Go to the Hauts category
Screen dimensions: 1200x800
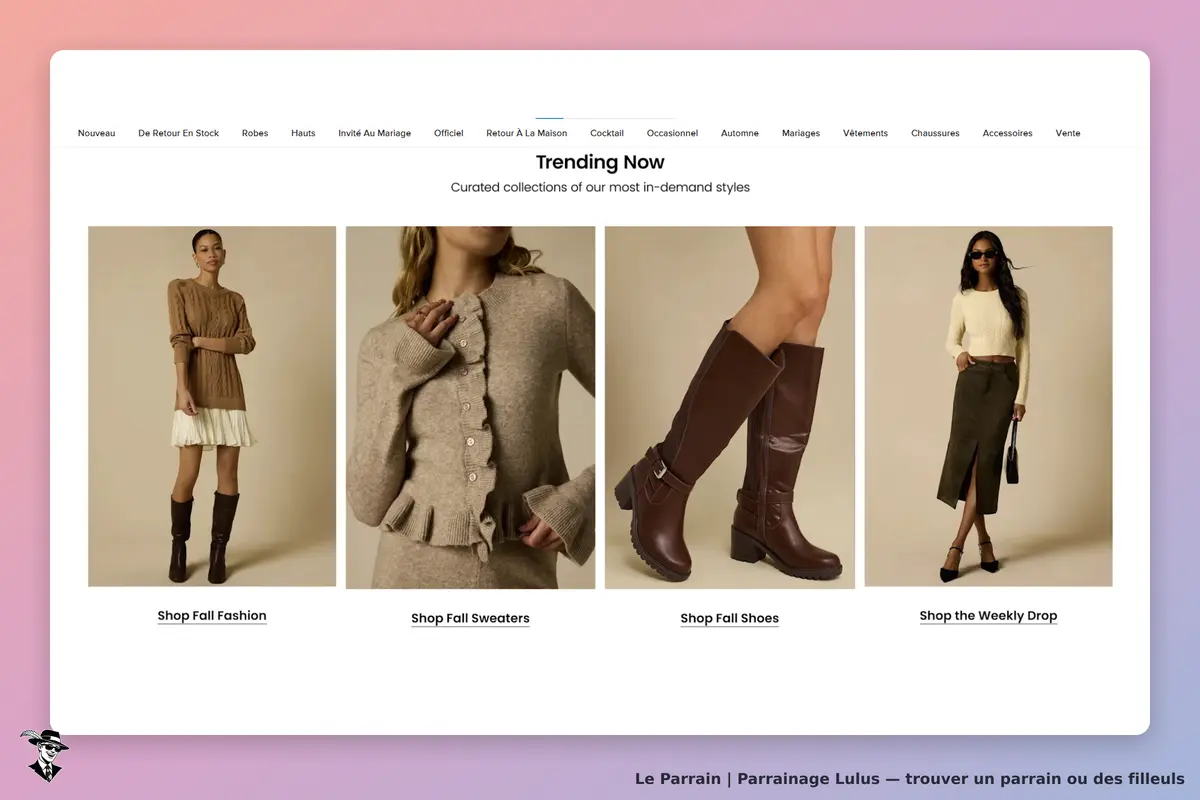click(303, 133)
